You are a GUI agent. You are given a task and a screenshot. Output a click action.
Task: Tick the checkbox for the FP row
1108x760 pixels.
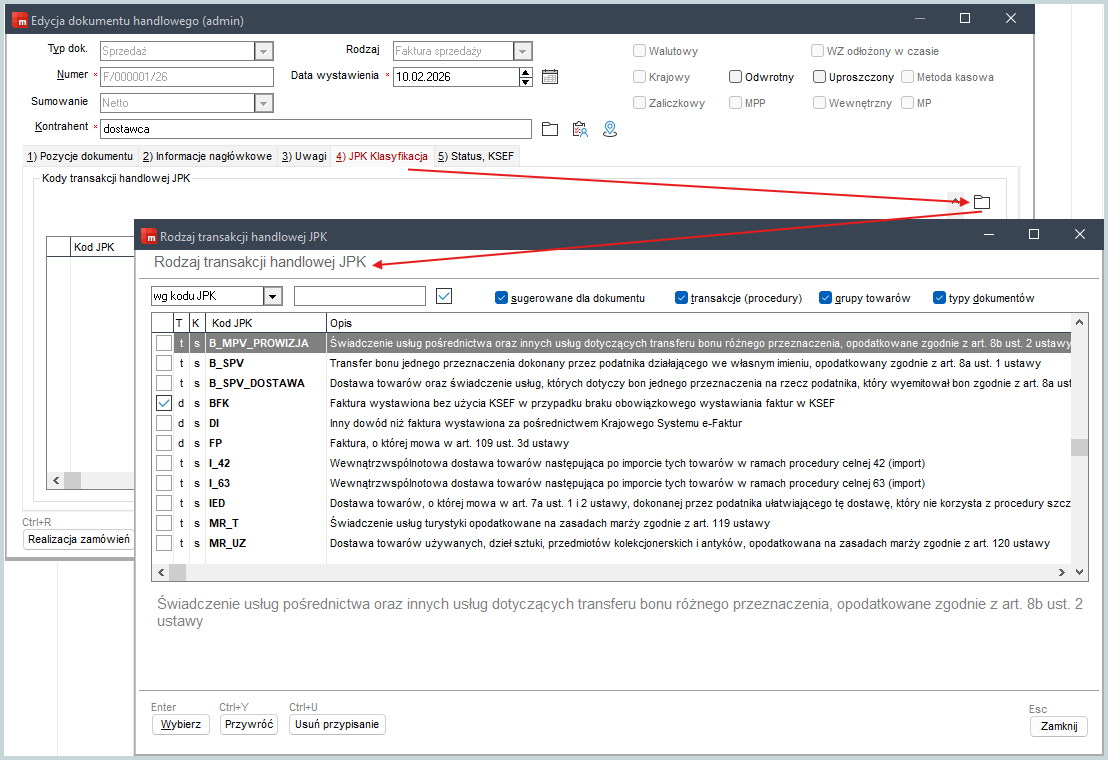pos(164,443)
